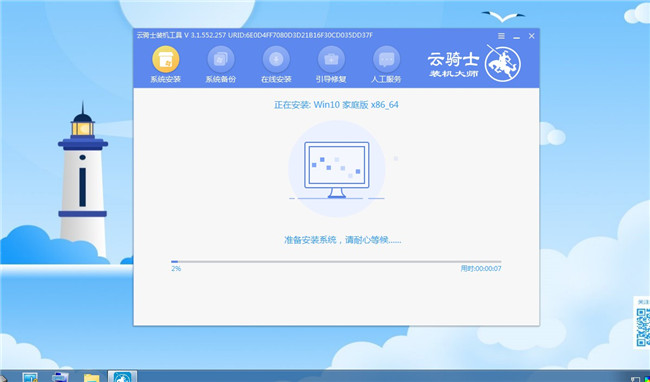This screenshot has width=650, height=382.
Task: Click the '2%' progress value
Action: (176, 268)
